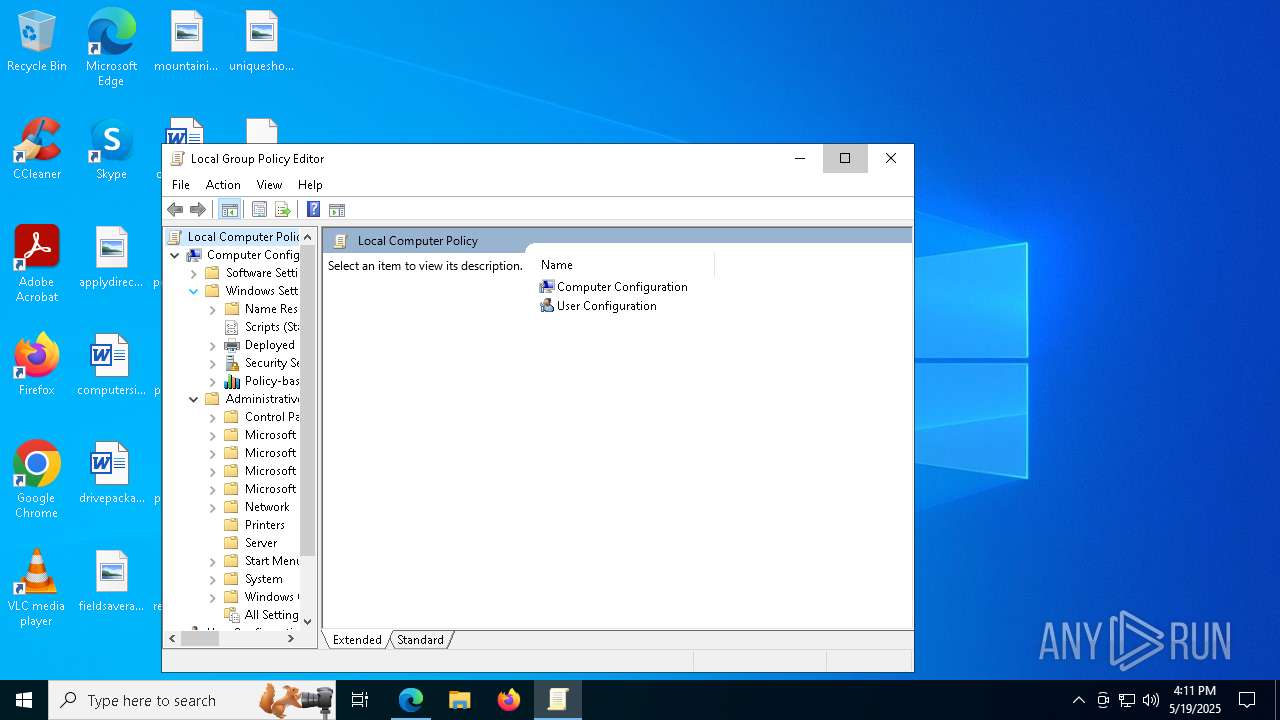Click the Type here to search box
The width and height of the screenshot is (1280, 720).
coord(192,700)
